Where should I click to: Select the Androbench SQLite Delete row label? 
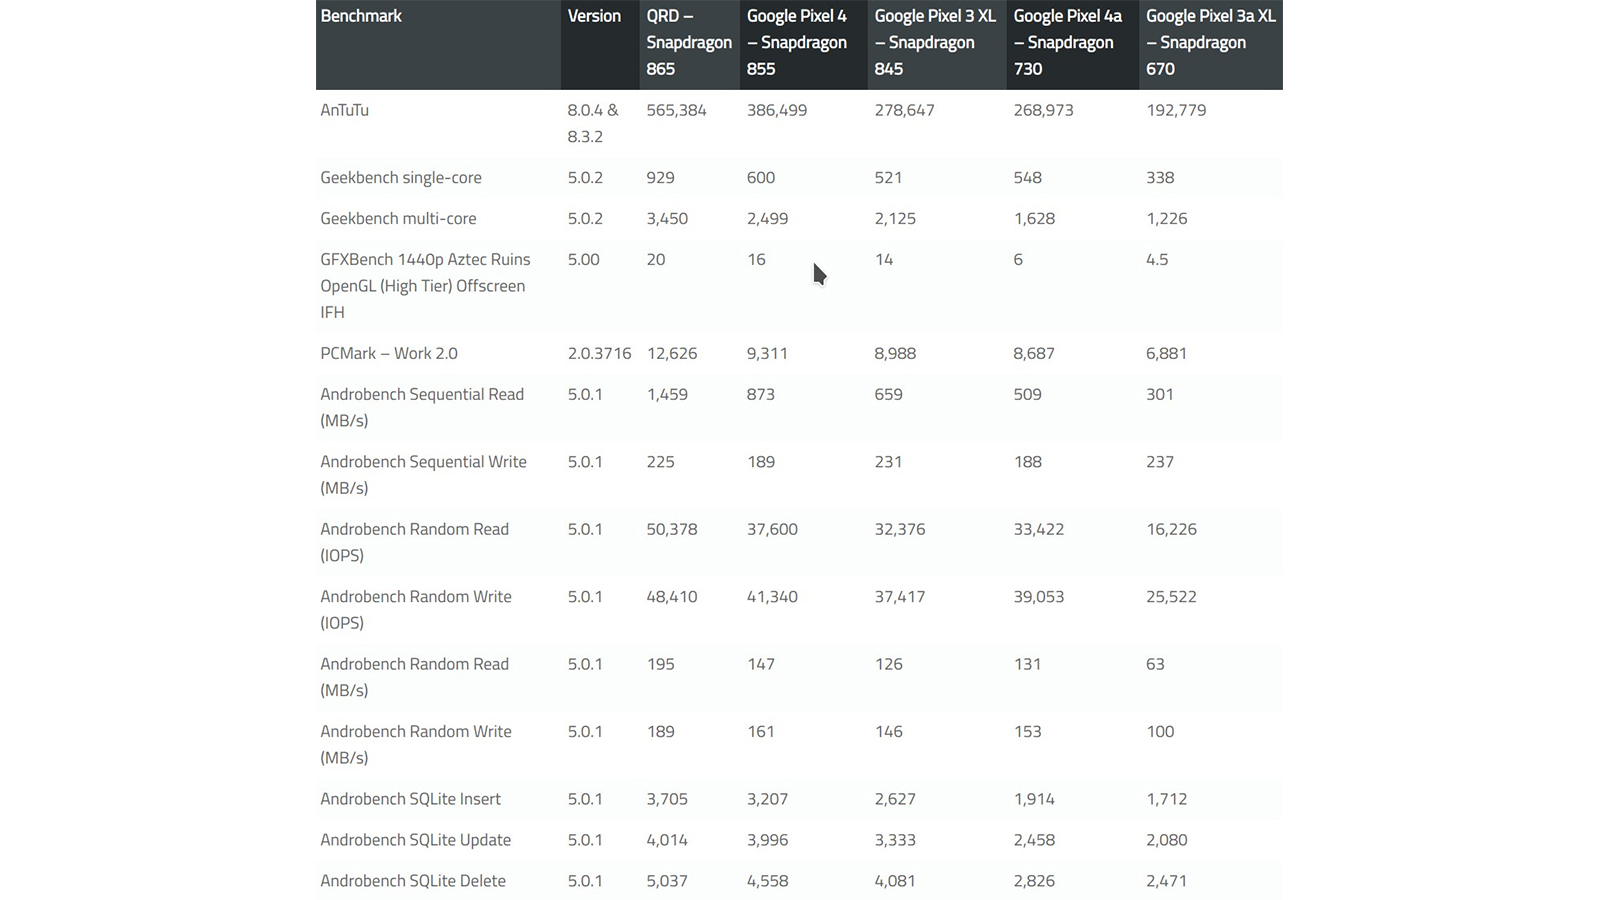[x=412, y=881]
